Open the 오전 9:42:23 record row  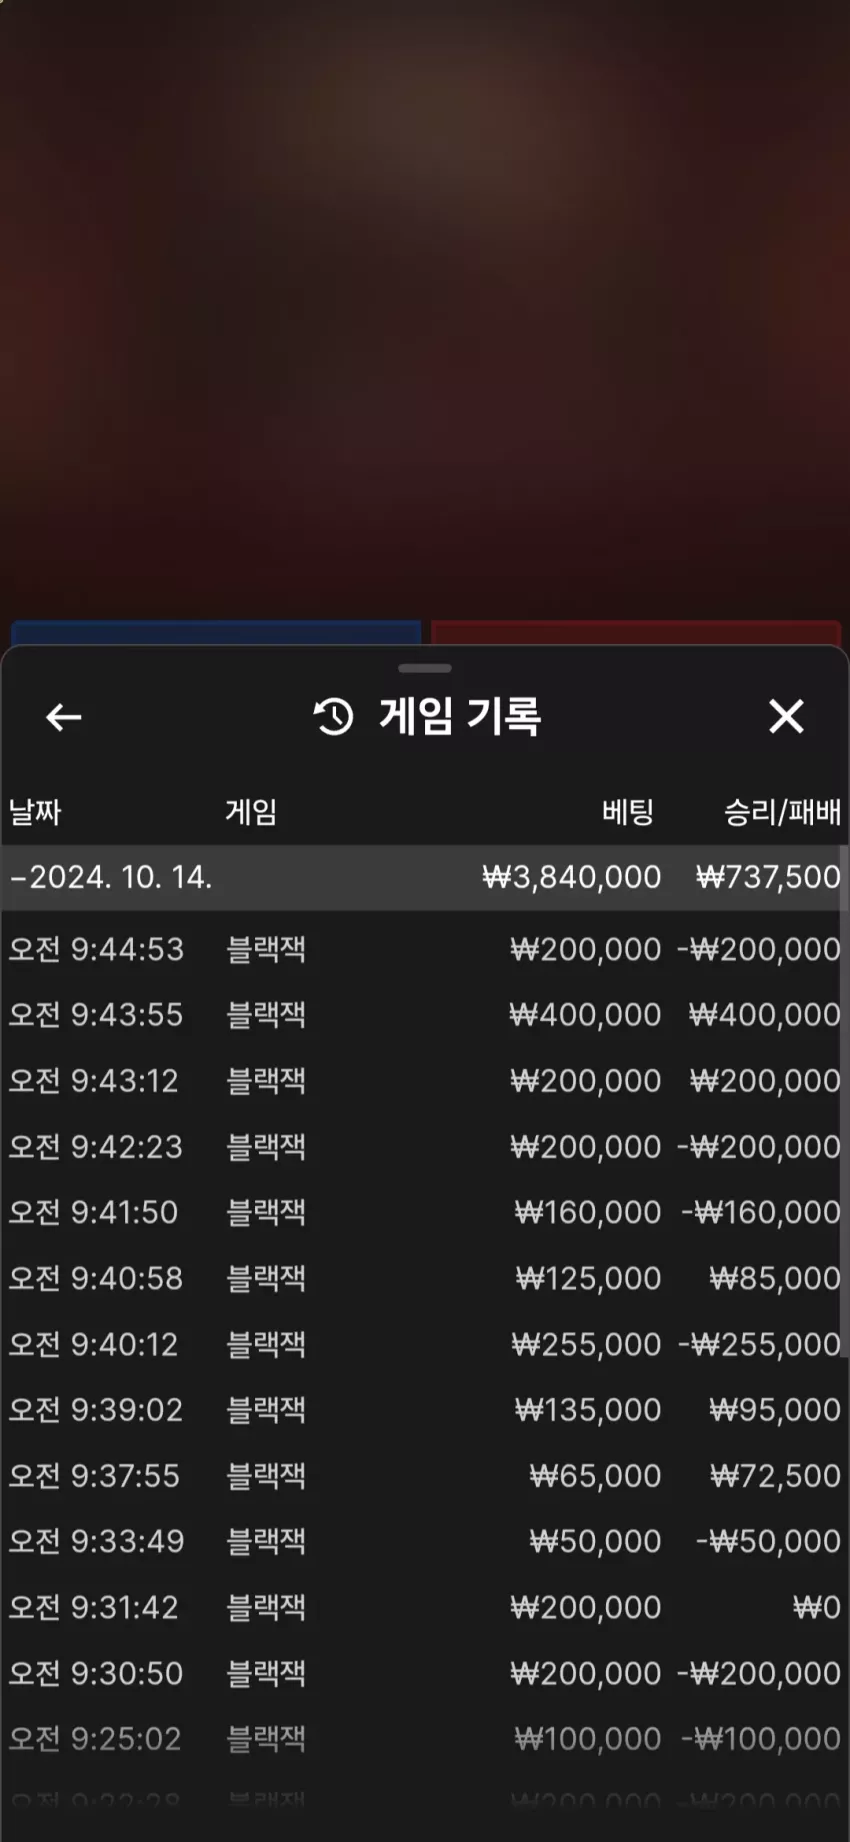425,1147
